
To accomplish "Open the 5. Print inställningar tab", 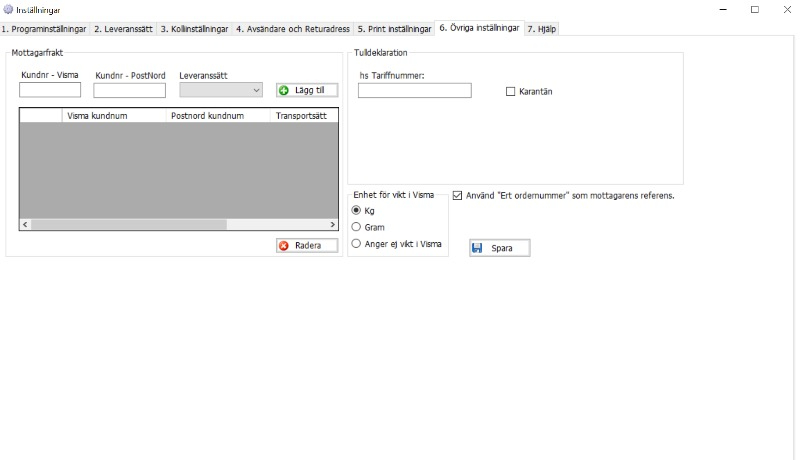I will (x=394, y=29).
